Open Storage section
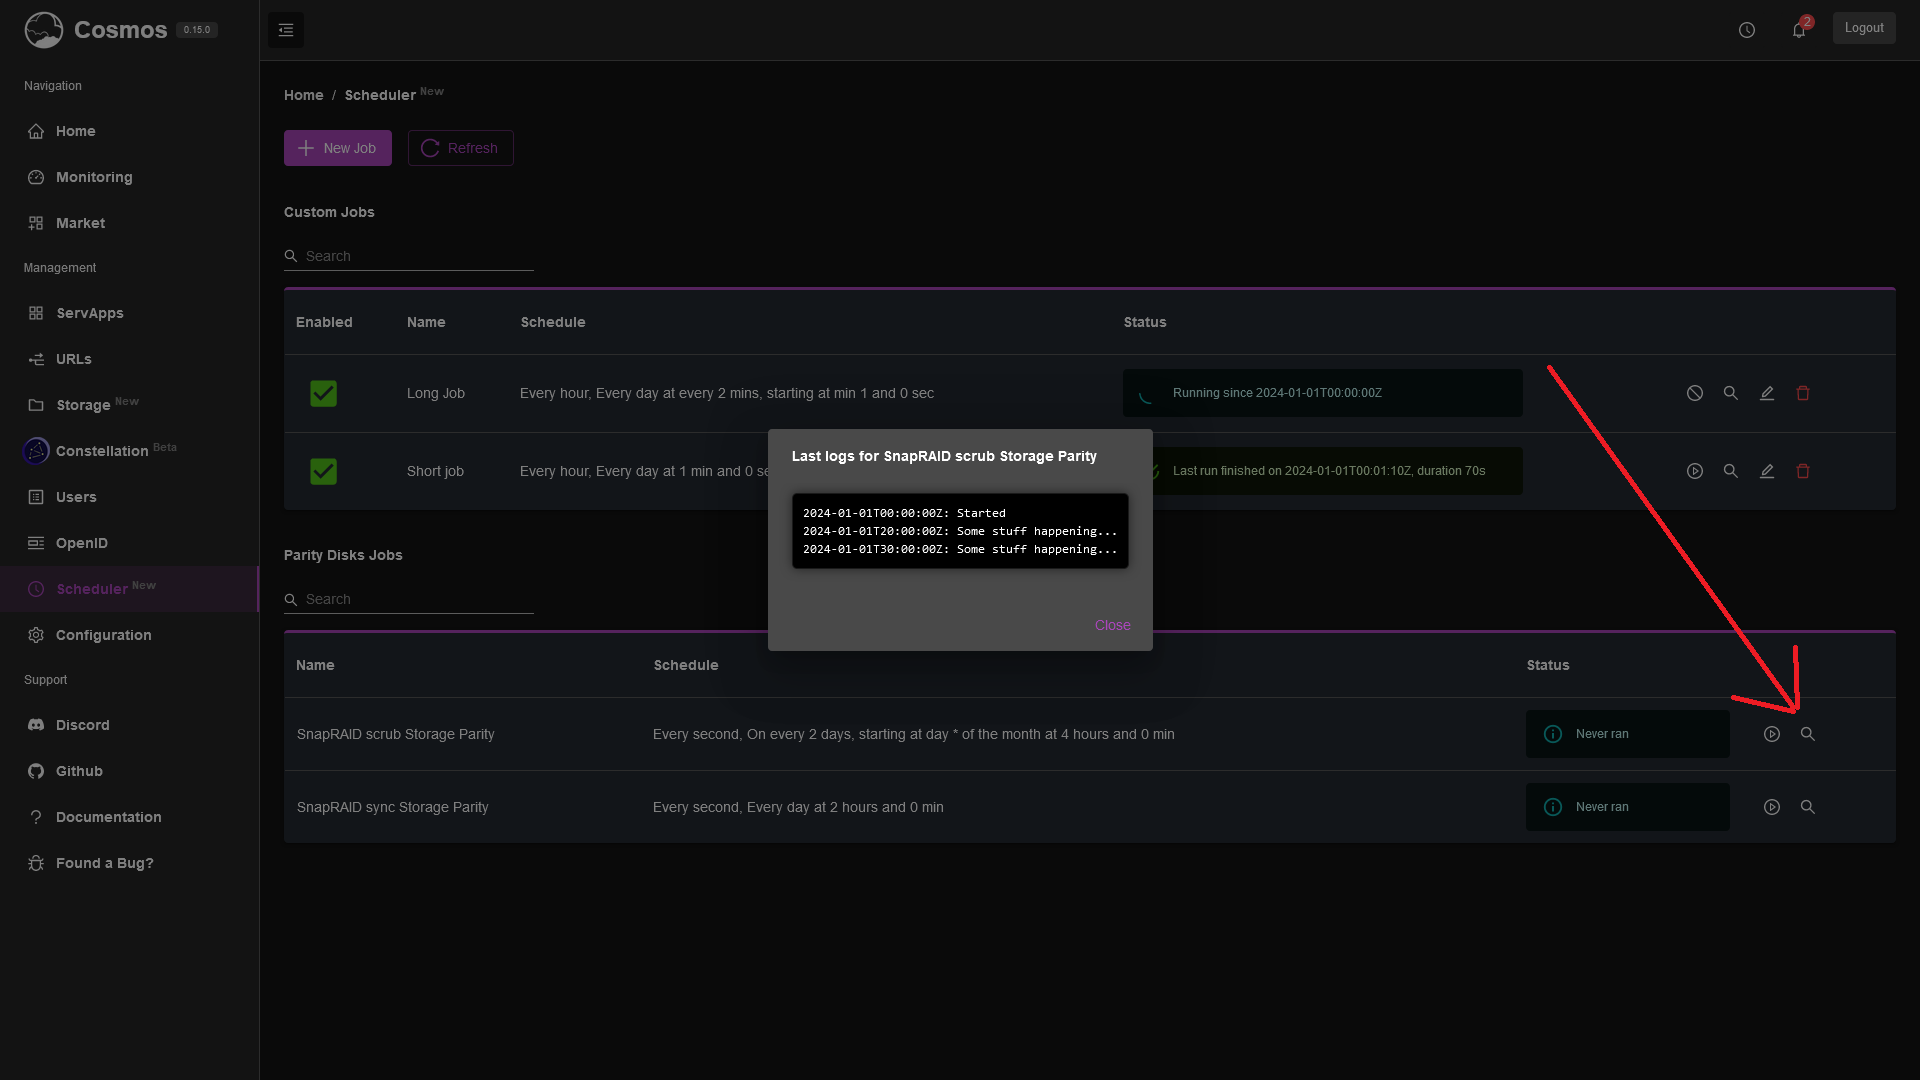This screenshot has height=1080, width=1920. (130, 405)
